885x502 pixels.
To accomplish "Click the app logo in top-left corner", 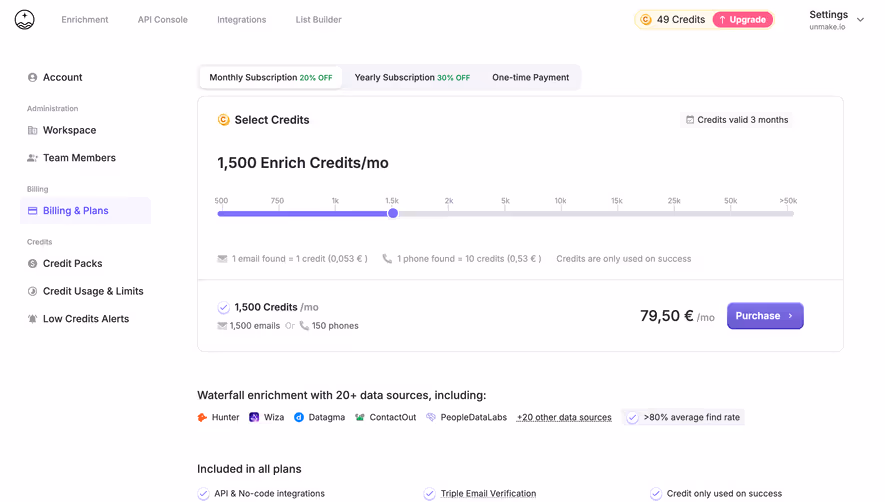I will pyautogui.click(x=24, y=20).
